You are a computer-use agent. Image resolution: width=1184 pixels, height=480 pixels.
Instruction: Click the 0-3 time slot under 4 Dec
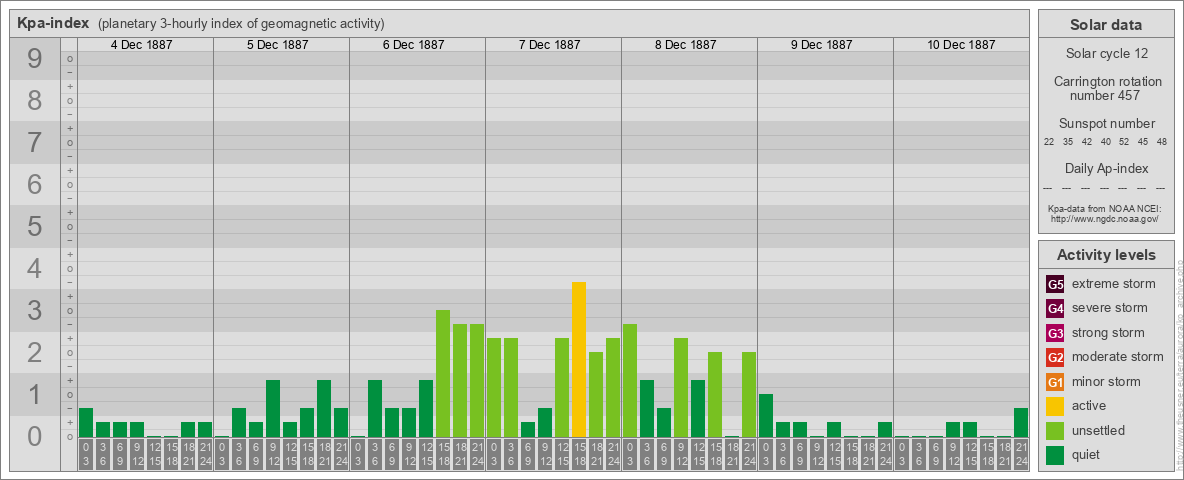pyautogui.click(x=86, y=455)
